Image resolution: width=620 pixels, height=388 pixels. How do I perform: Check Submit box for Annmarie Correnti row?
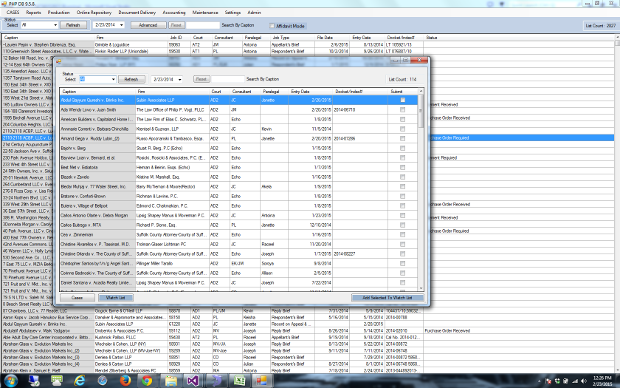point(403,129)
